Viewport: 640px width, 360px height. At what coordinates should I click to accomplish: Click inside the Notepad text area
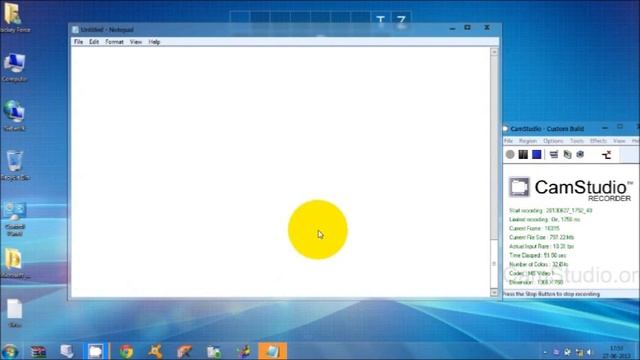pos(280,171)
